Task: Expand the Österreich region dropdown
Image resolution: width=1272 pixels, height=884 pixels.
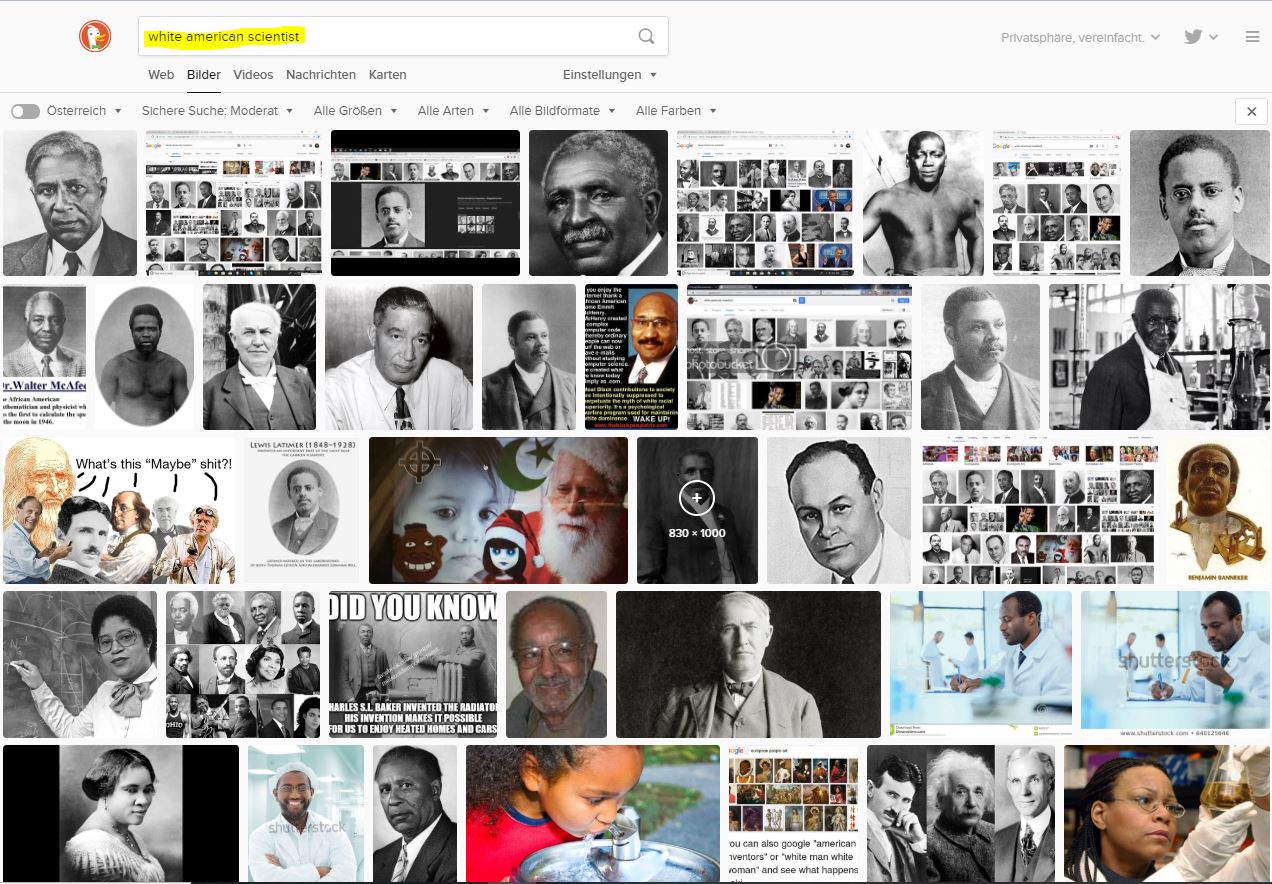Action: [x=84, y=111]
